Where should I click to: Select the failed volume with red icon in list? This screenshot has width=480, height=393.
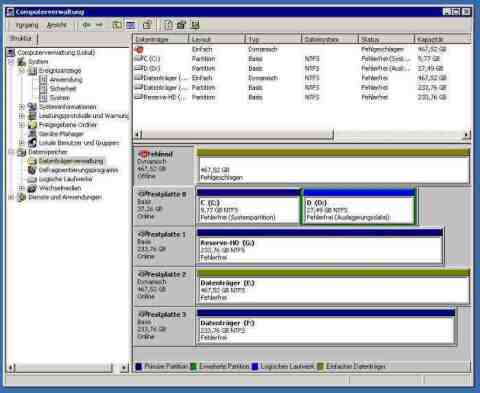139,50
